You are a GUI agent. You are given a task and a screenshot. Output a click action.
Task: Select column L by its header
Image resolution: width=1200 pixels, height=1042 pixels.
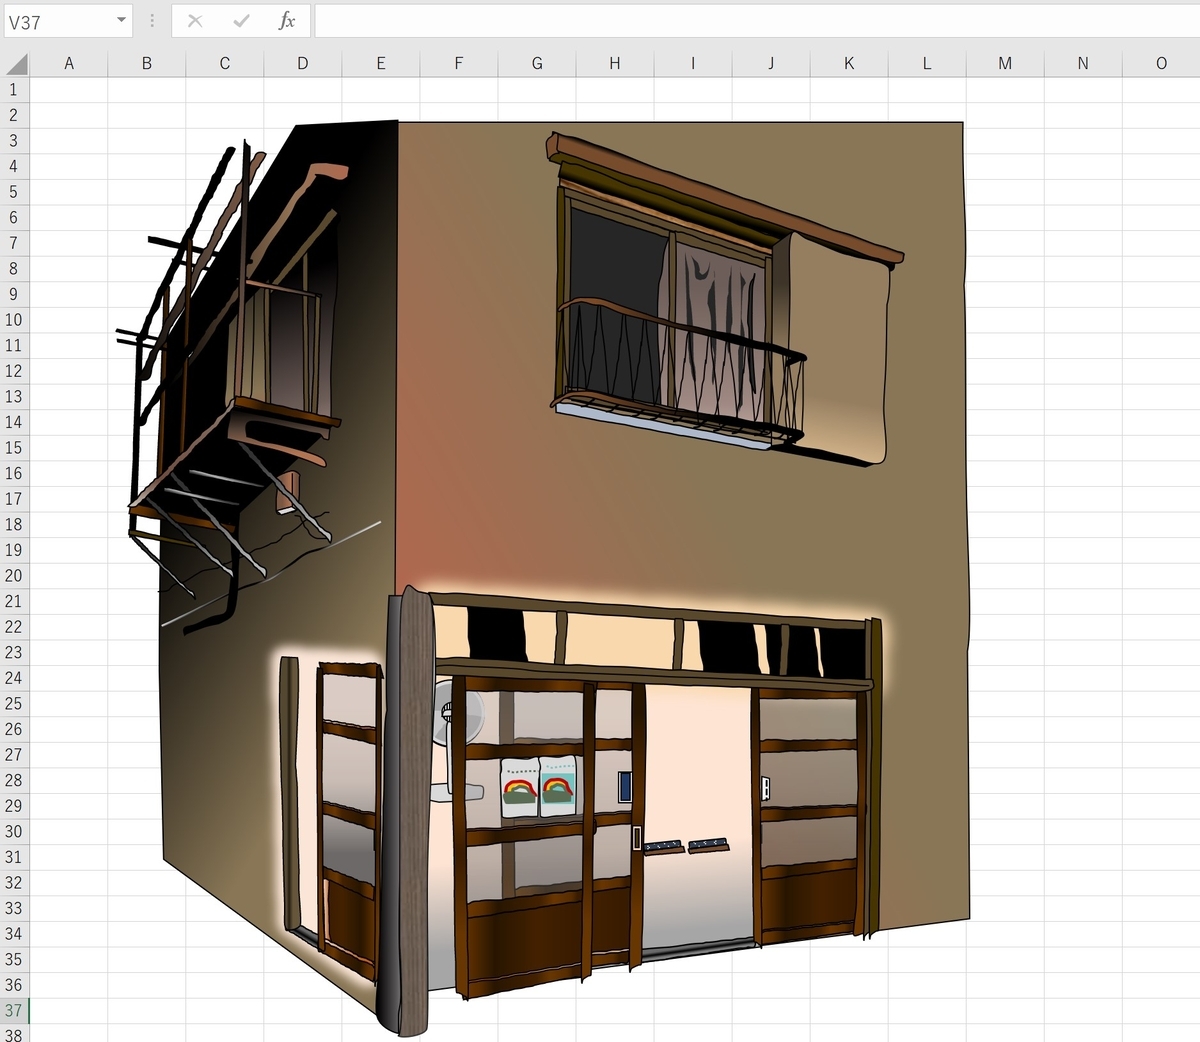tap(927, 64)
